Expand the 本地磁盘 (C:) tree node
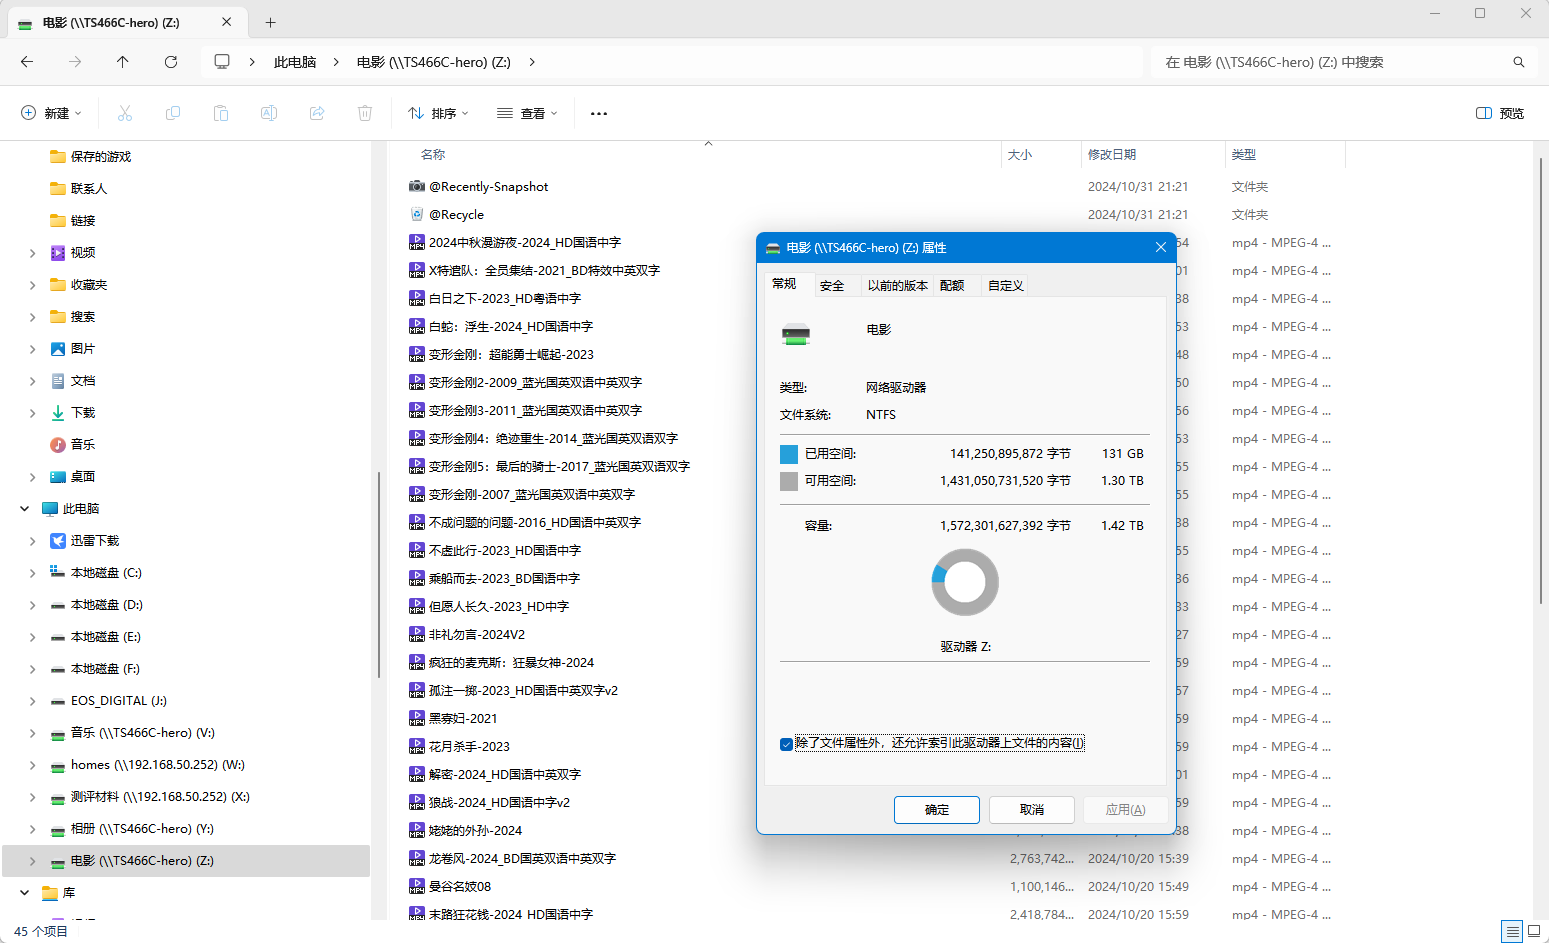Image resolution: width=1549 pixels, height=943 pixels. (33, 573)
